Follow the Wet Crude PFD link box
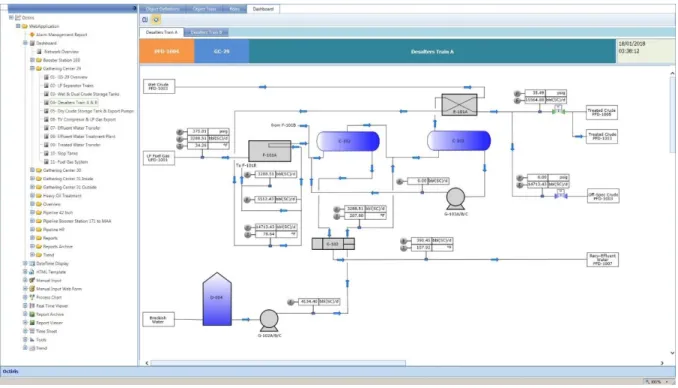678x388 pixels. (x=159, y=87)
